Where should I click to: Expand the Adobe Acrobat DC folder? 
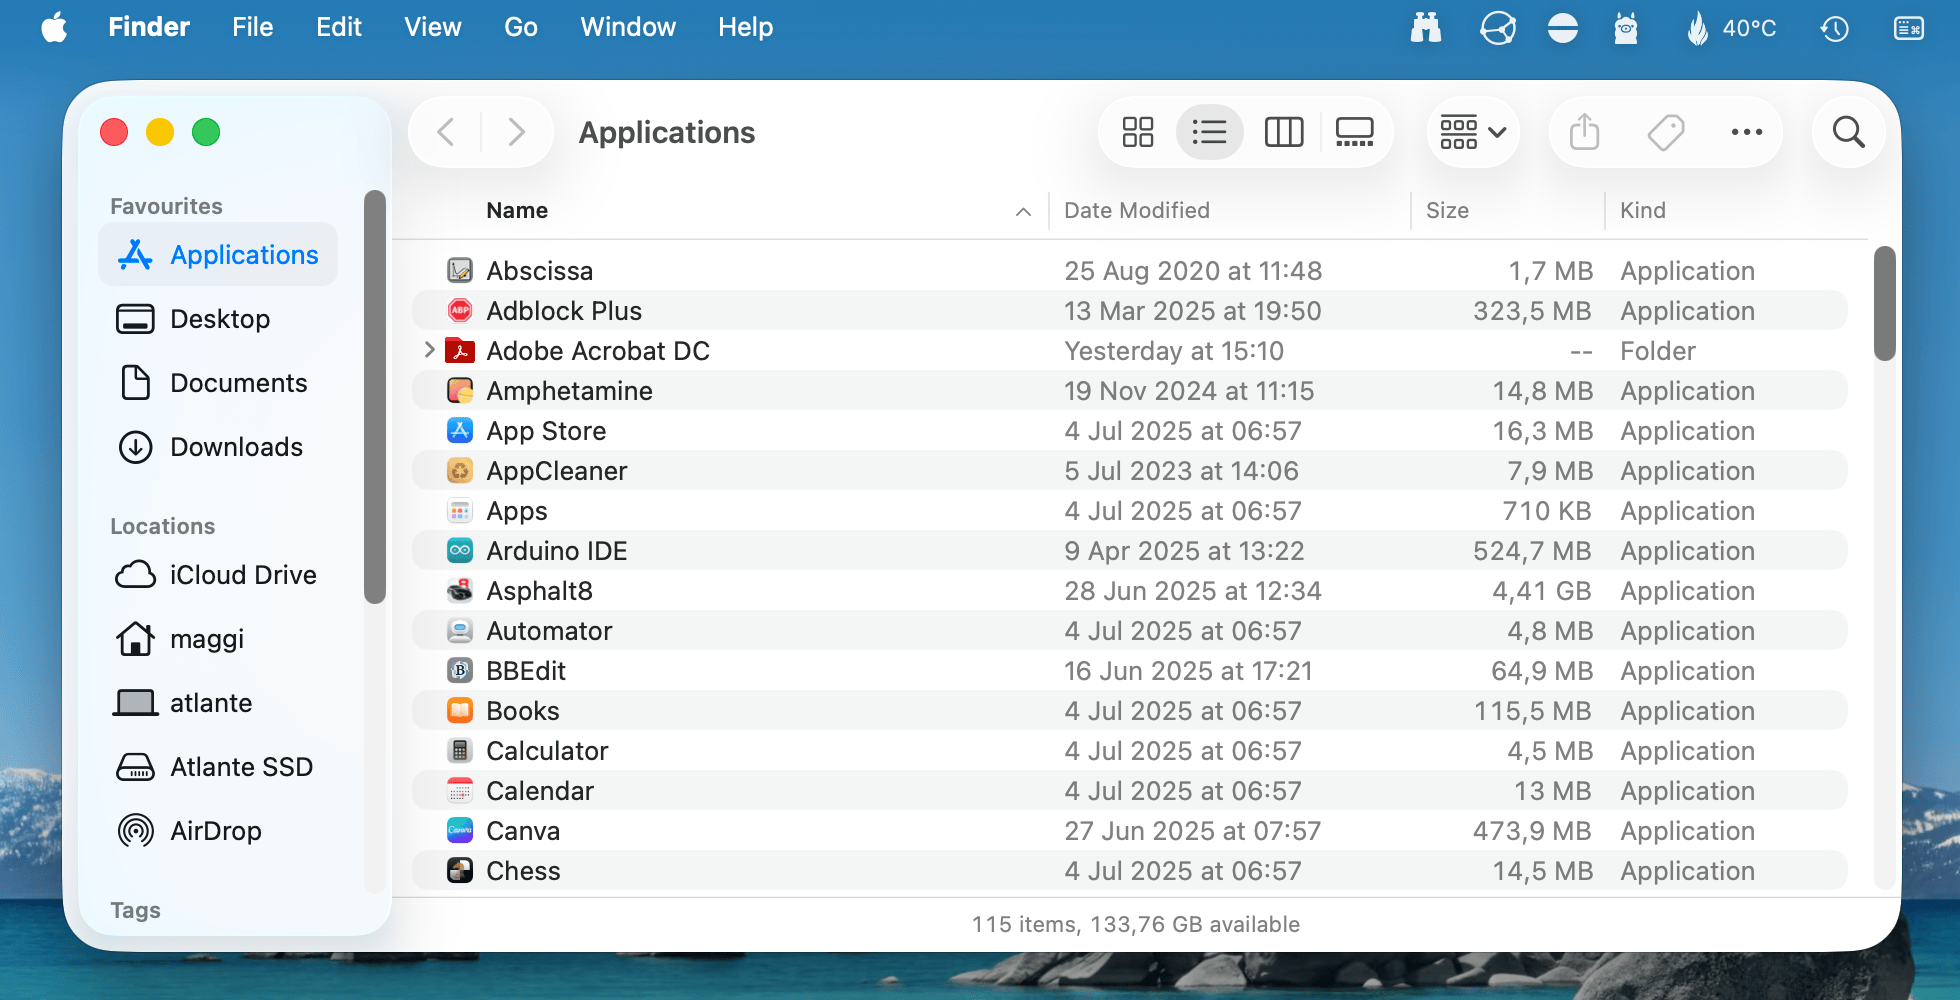pyautogui.click(x=429, y=350)
